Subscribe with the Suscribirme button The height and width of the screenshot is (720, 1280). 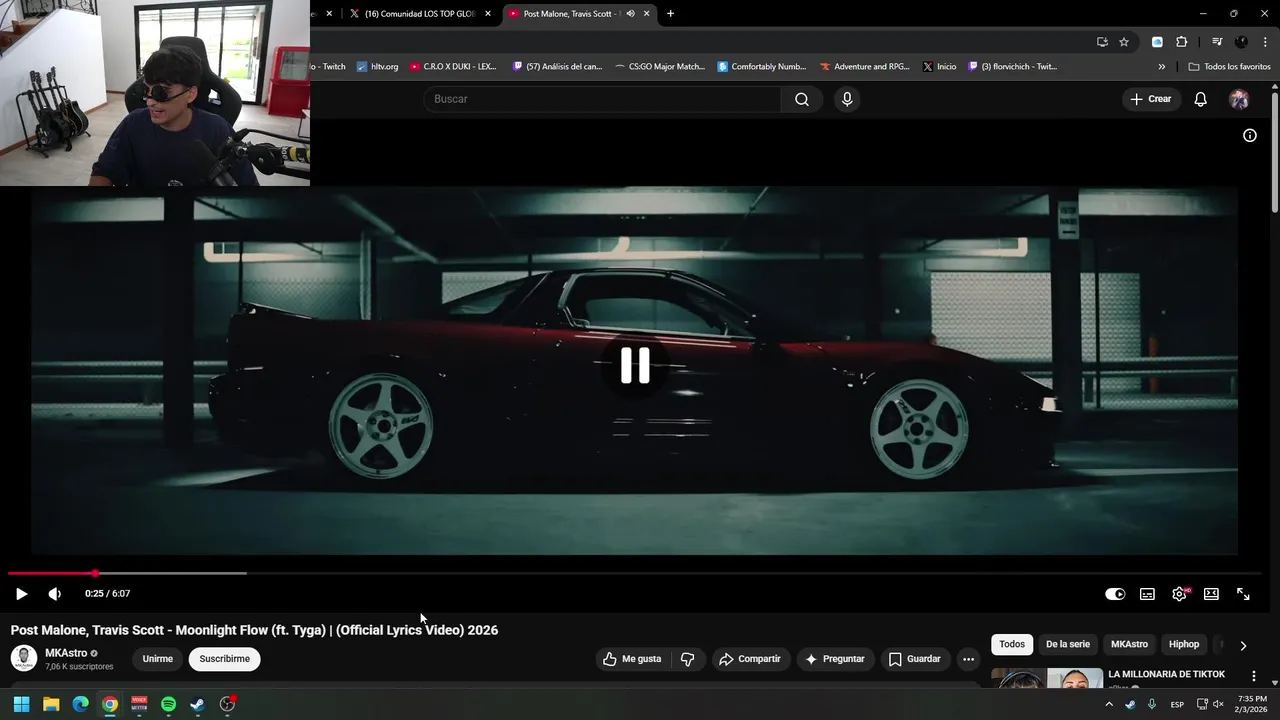(x=225, y=659)
